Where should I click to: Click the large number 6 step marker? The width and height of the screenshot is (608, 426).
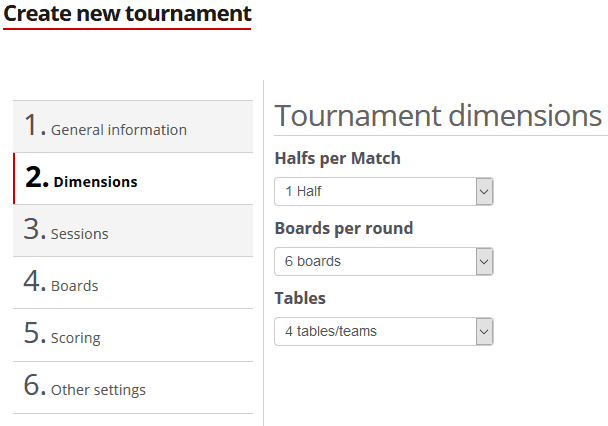click(x=35, y=386)
